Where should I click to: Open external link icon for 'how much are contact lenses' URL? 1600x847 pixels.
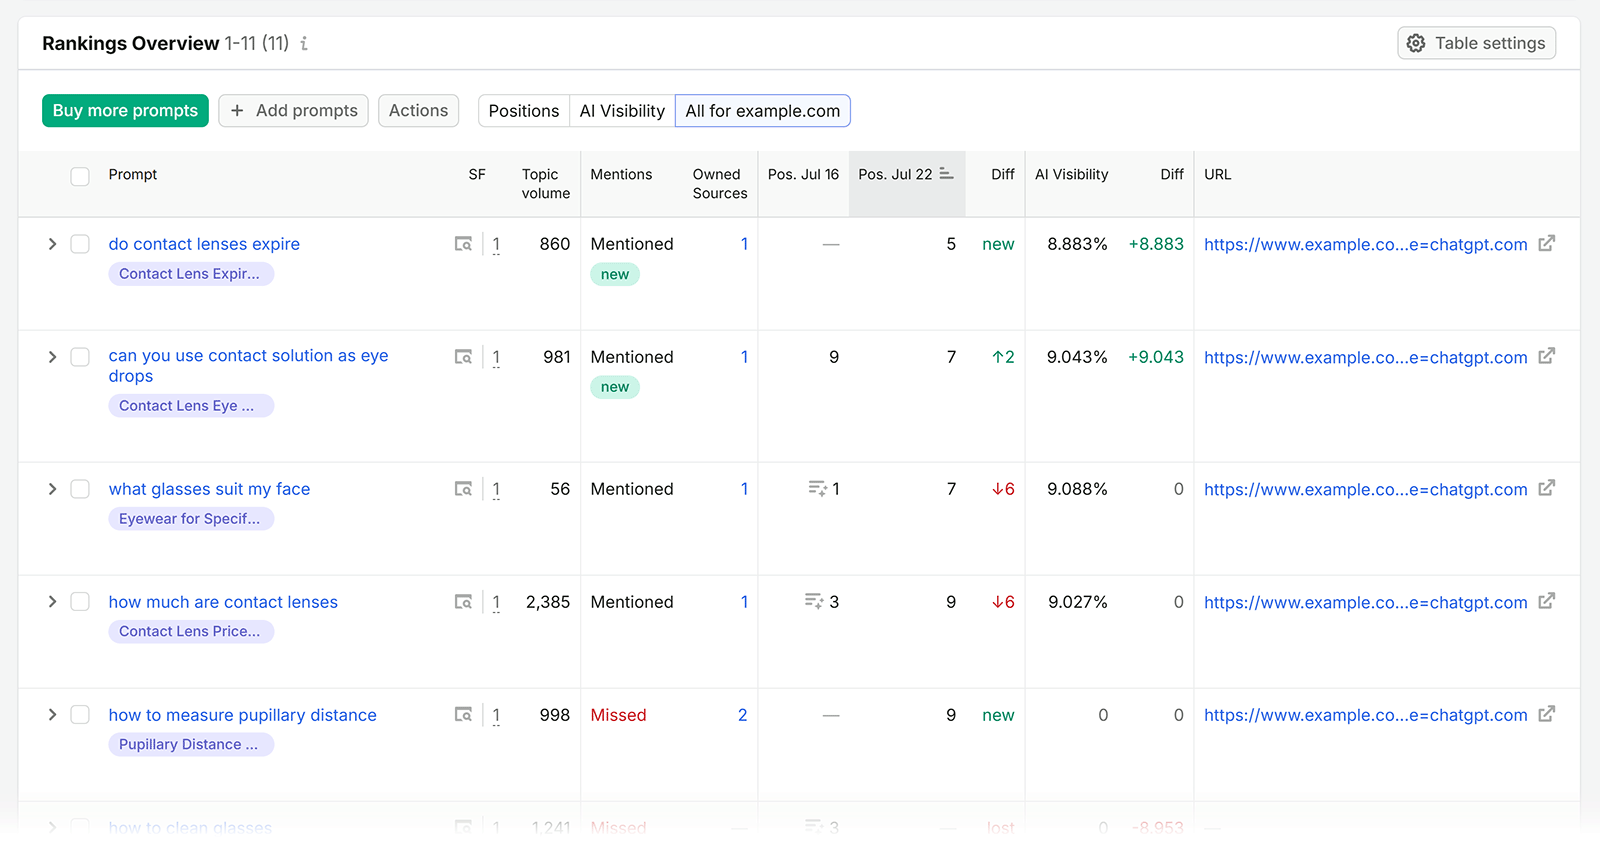pos(1547,601)
